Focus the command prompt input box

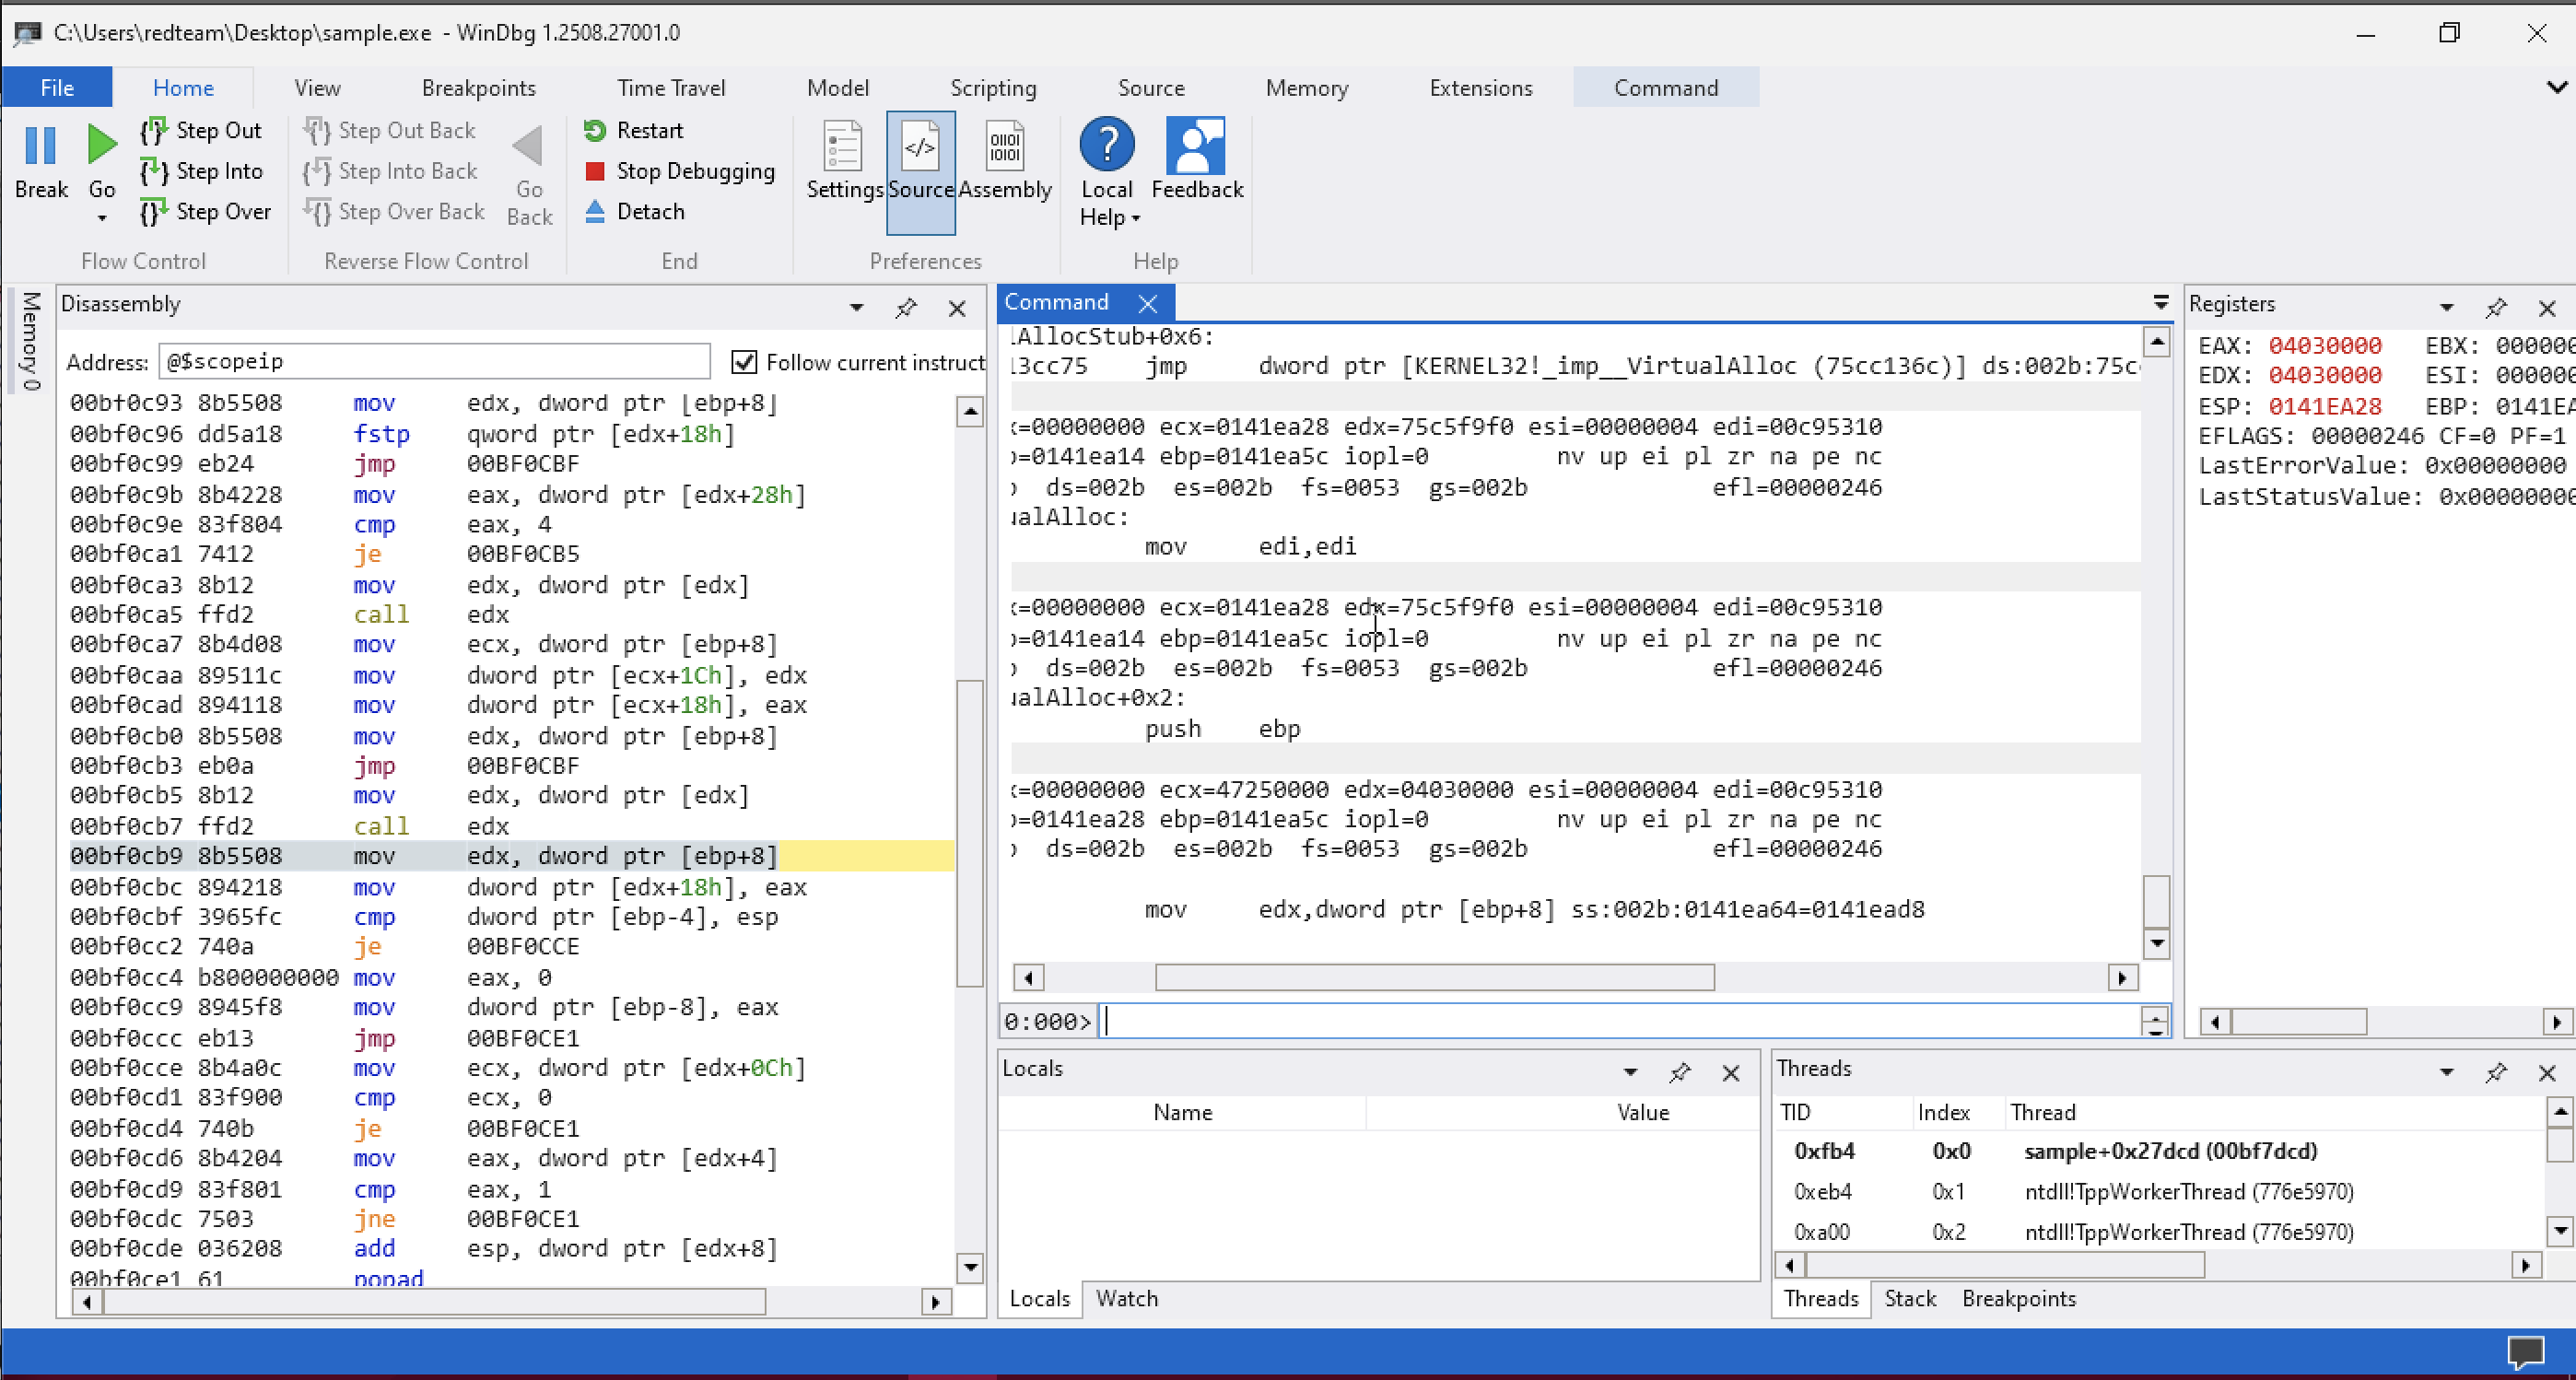click(x=1620, y=1021)
